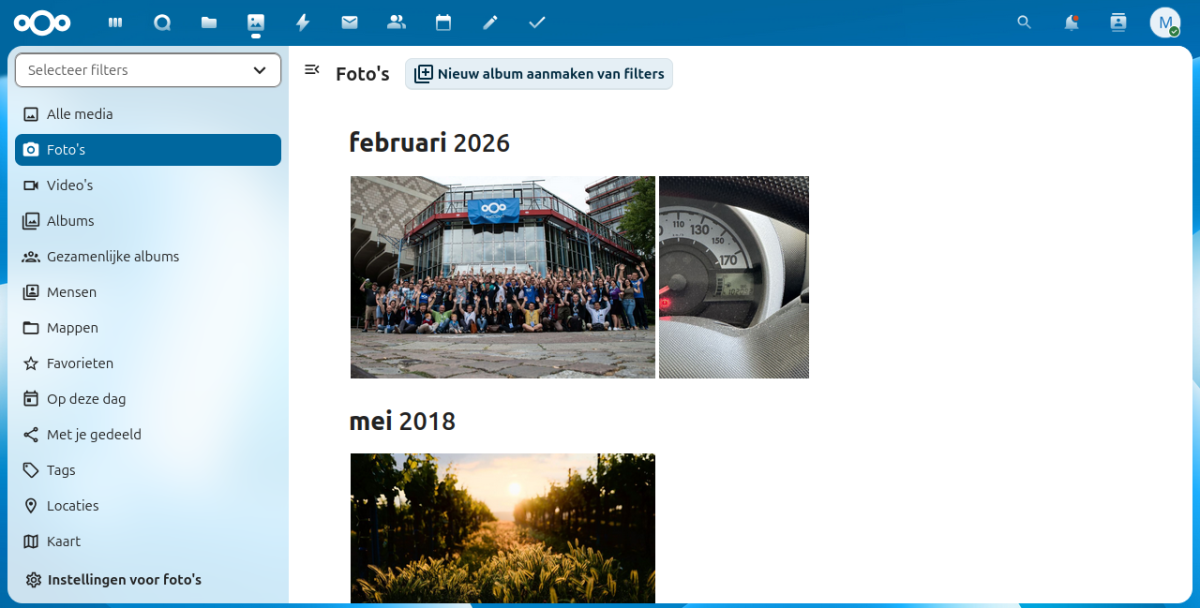Click the search magnifier icon

pyautogui.click(x=1024, y=22)
